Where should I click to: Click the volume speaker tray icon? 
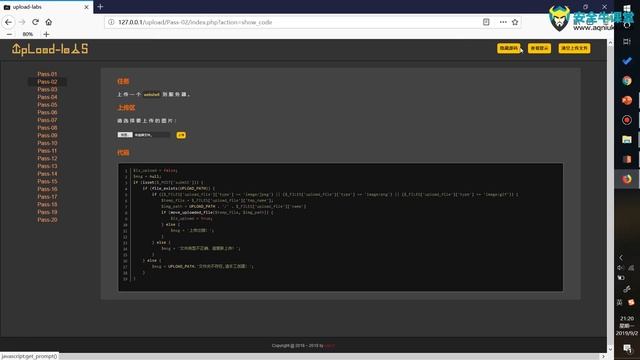620,268
